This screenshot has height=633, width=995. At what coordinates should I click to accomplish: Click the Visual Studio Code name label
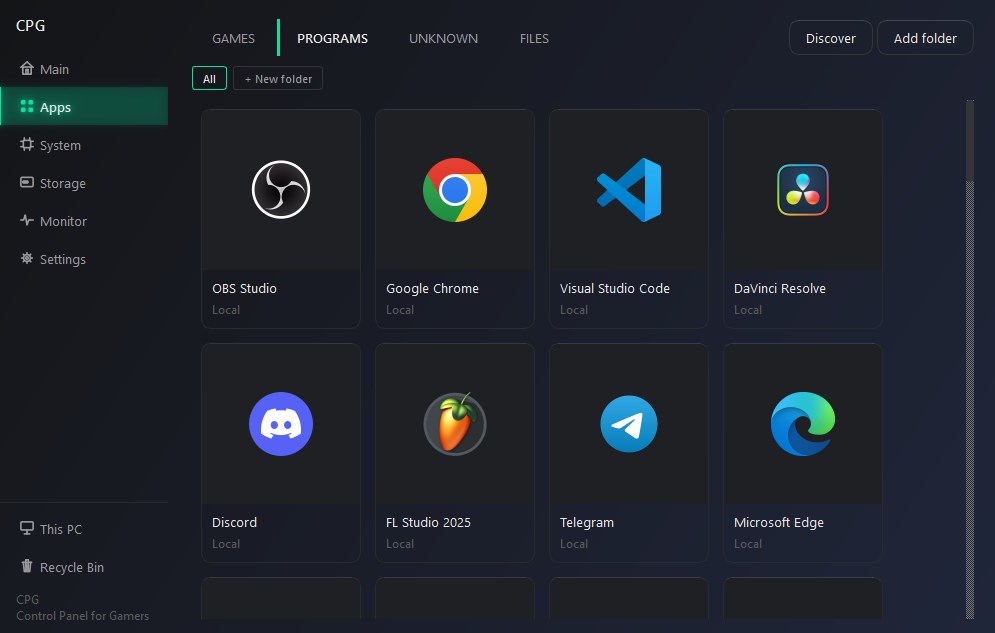(614, 289)
